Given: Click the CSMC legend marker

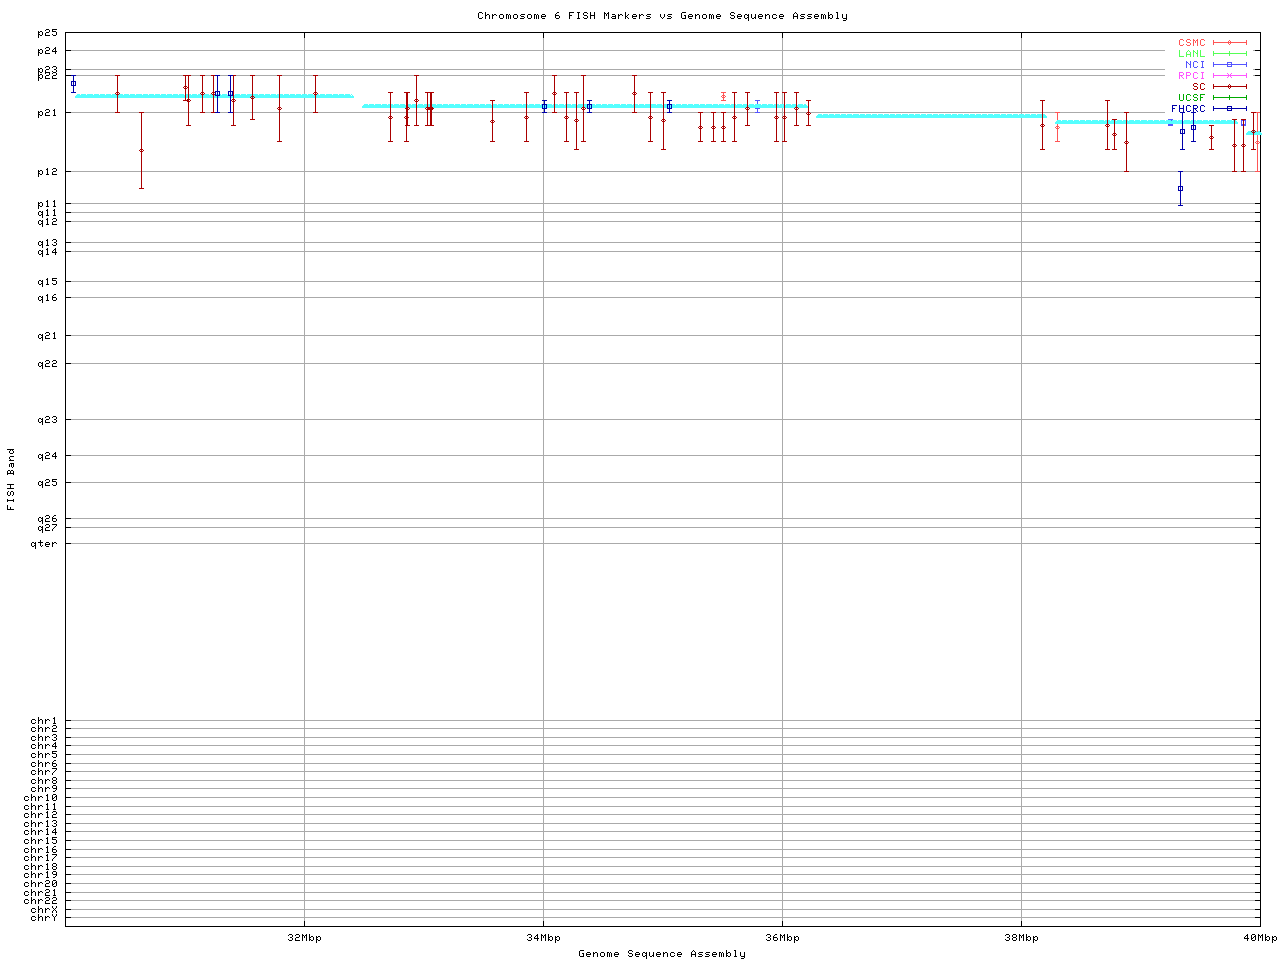Looking at the screenshot, I should 1229,43.
